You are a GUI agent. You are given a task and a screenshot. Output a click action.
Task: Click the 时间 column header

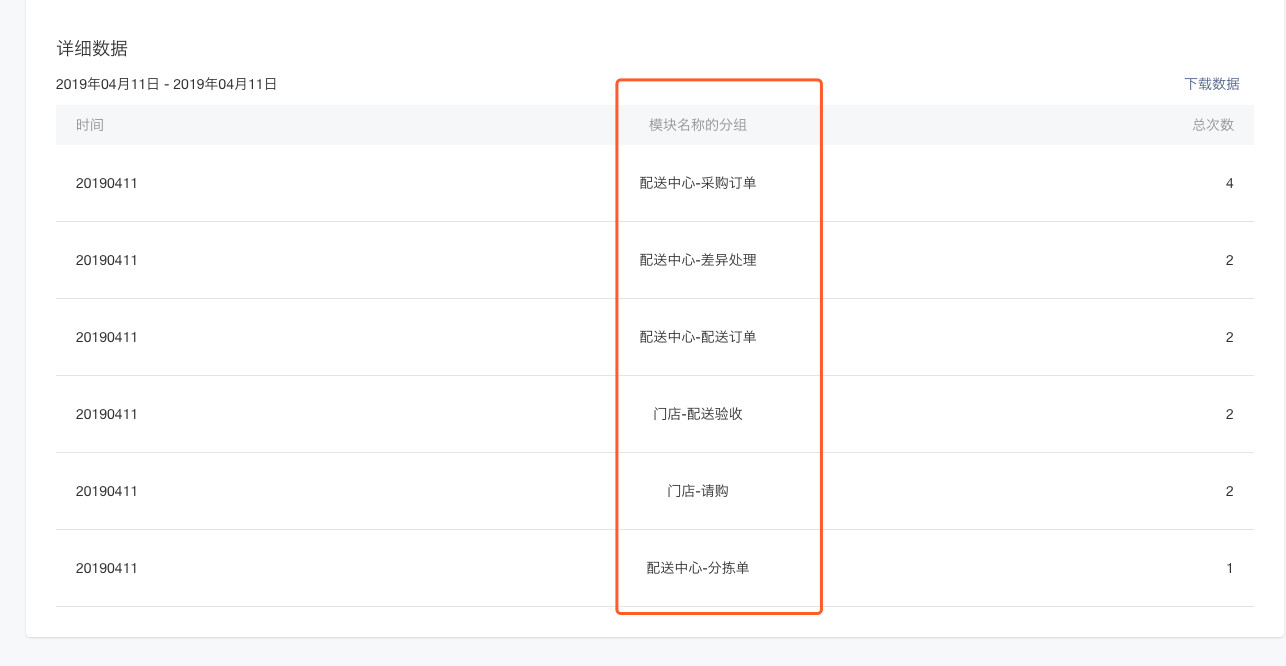coord(90,125)
